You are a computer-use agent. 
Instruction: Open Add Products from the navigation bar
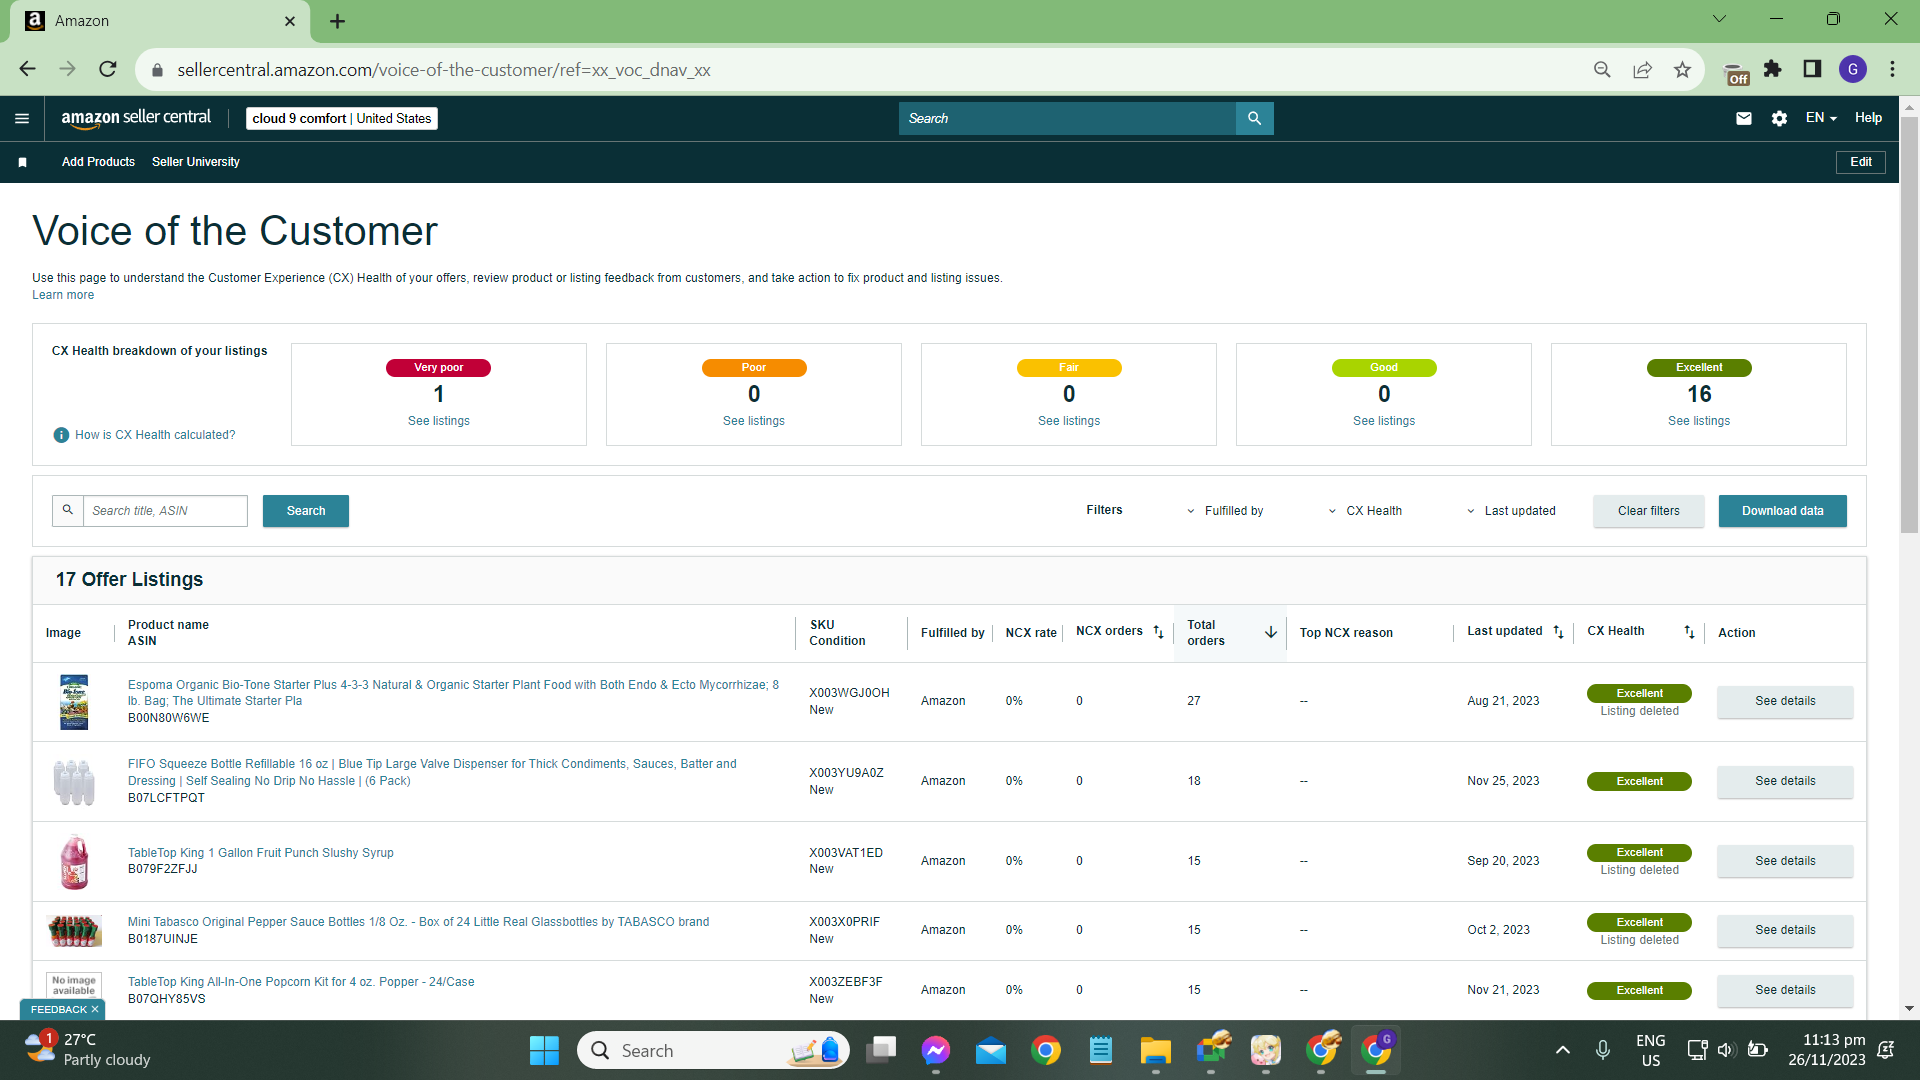98,162
